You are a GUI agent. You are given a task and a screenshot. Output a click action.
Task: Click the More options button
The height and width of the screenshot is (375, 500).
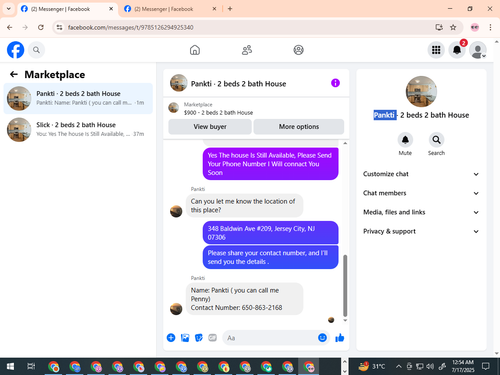[x=299, y=127]
